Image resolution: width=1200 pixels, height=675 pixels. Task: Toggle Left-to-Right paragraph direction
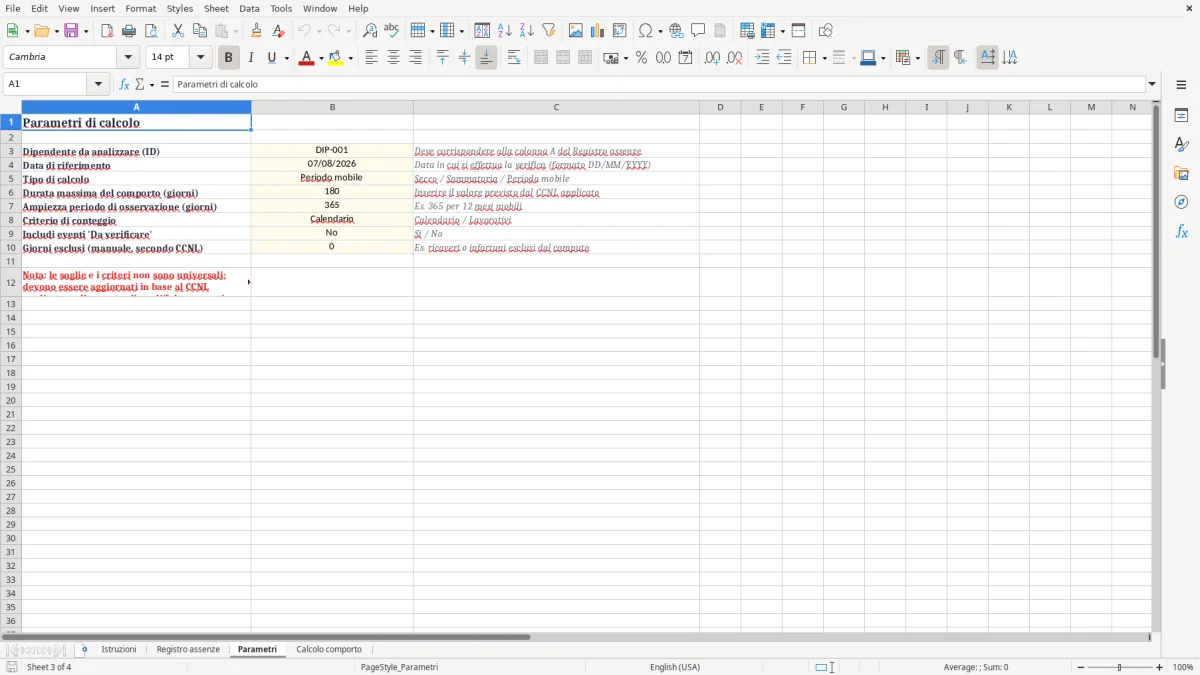coord(938,58)
